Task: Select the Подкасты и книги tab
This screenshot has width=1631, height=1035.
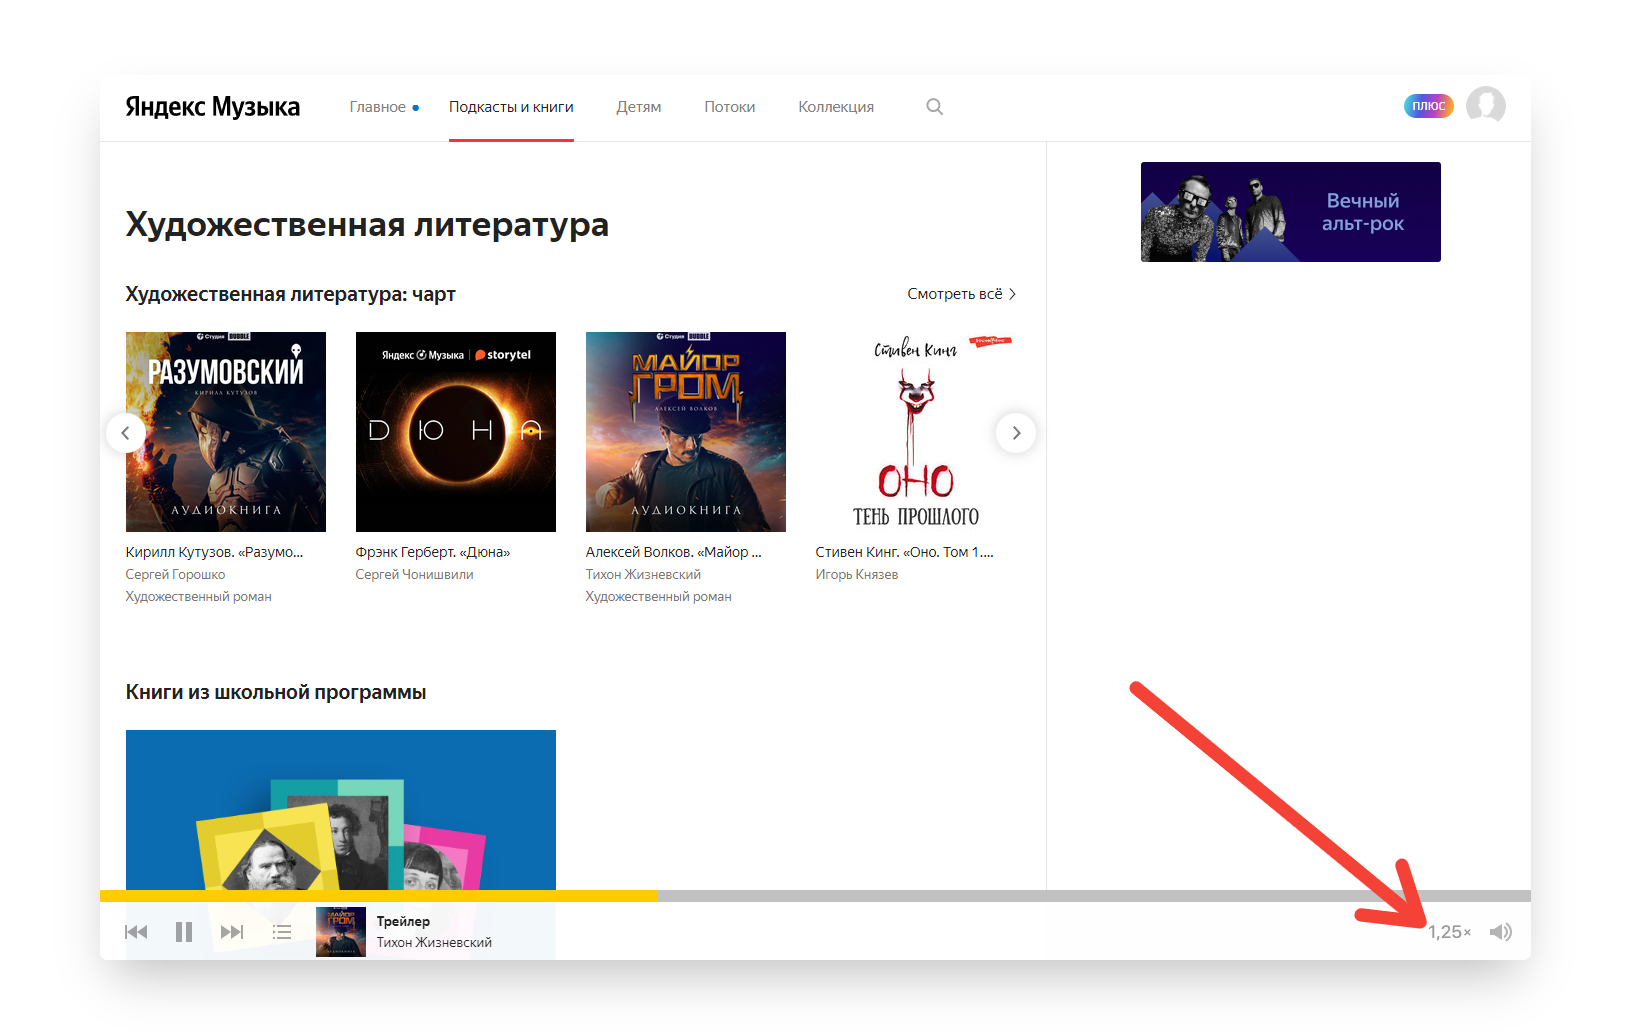Action: (x=511, y=107)
